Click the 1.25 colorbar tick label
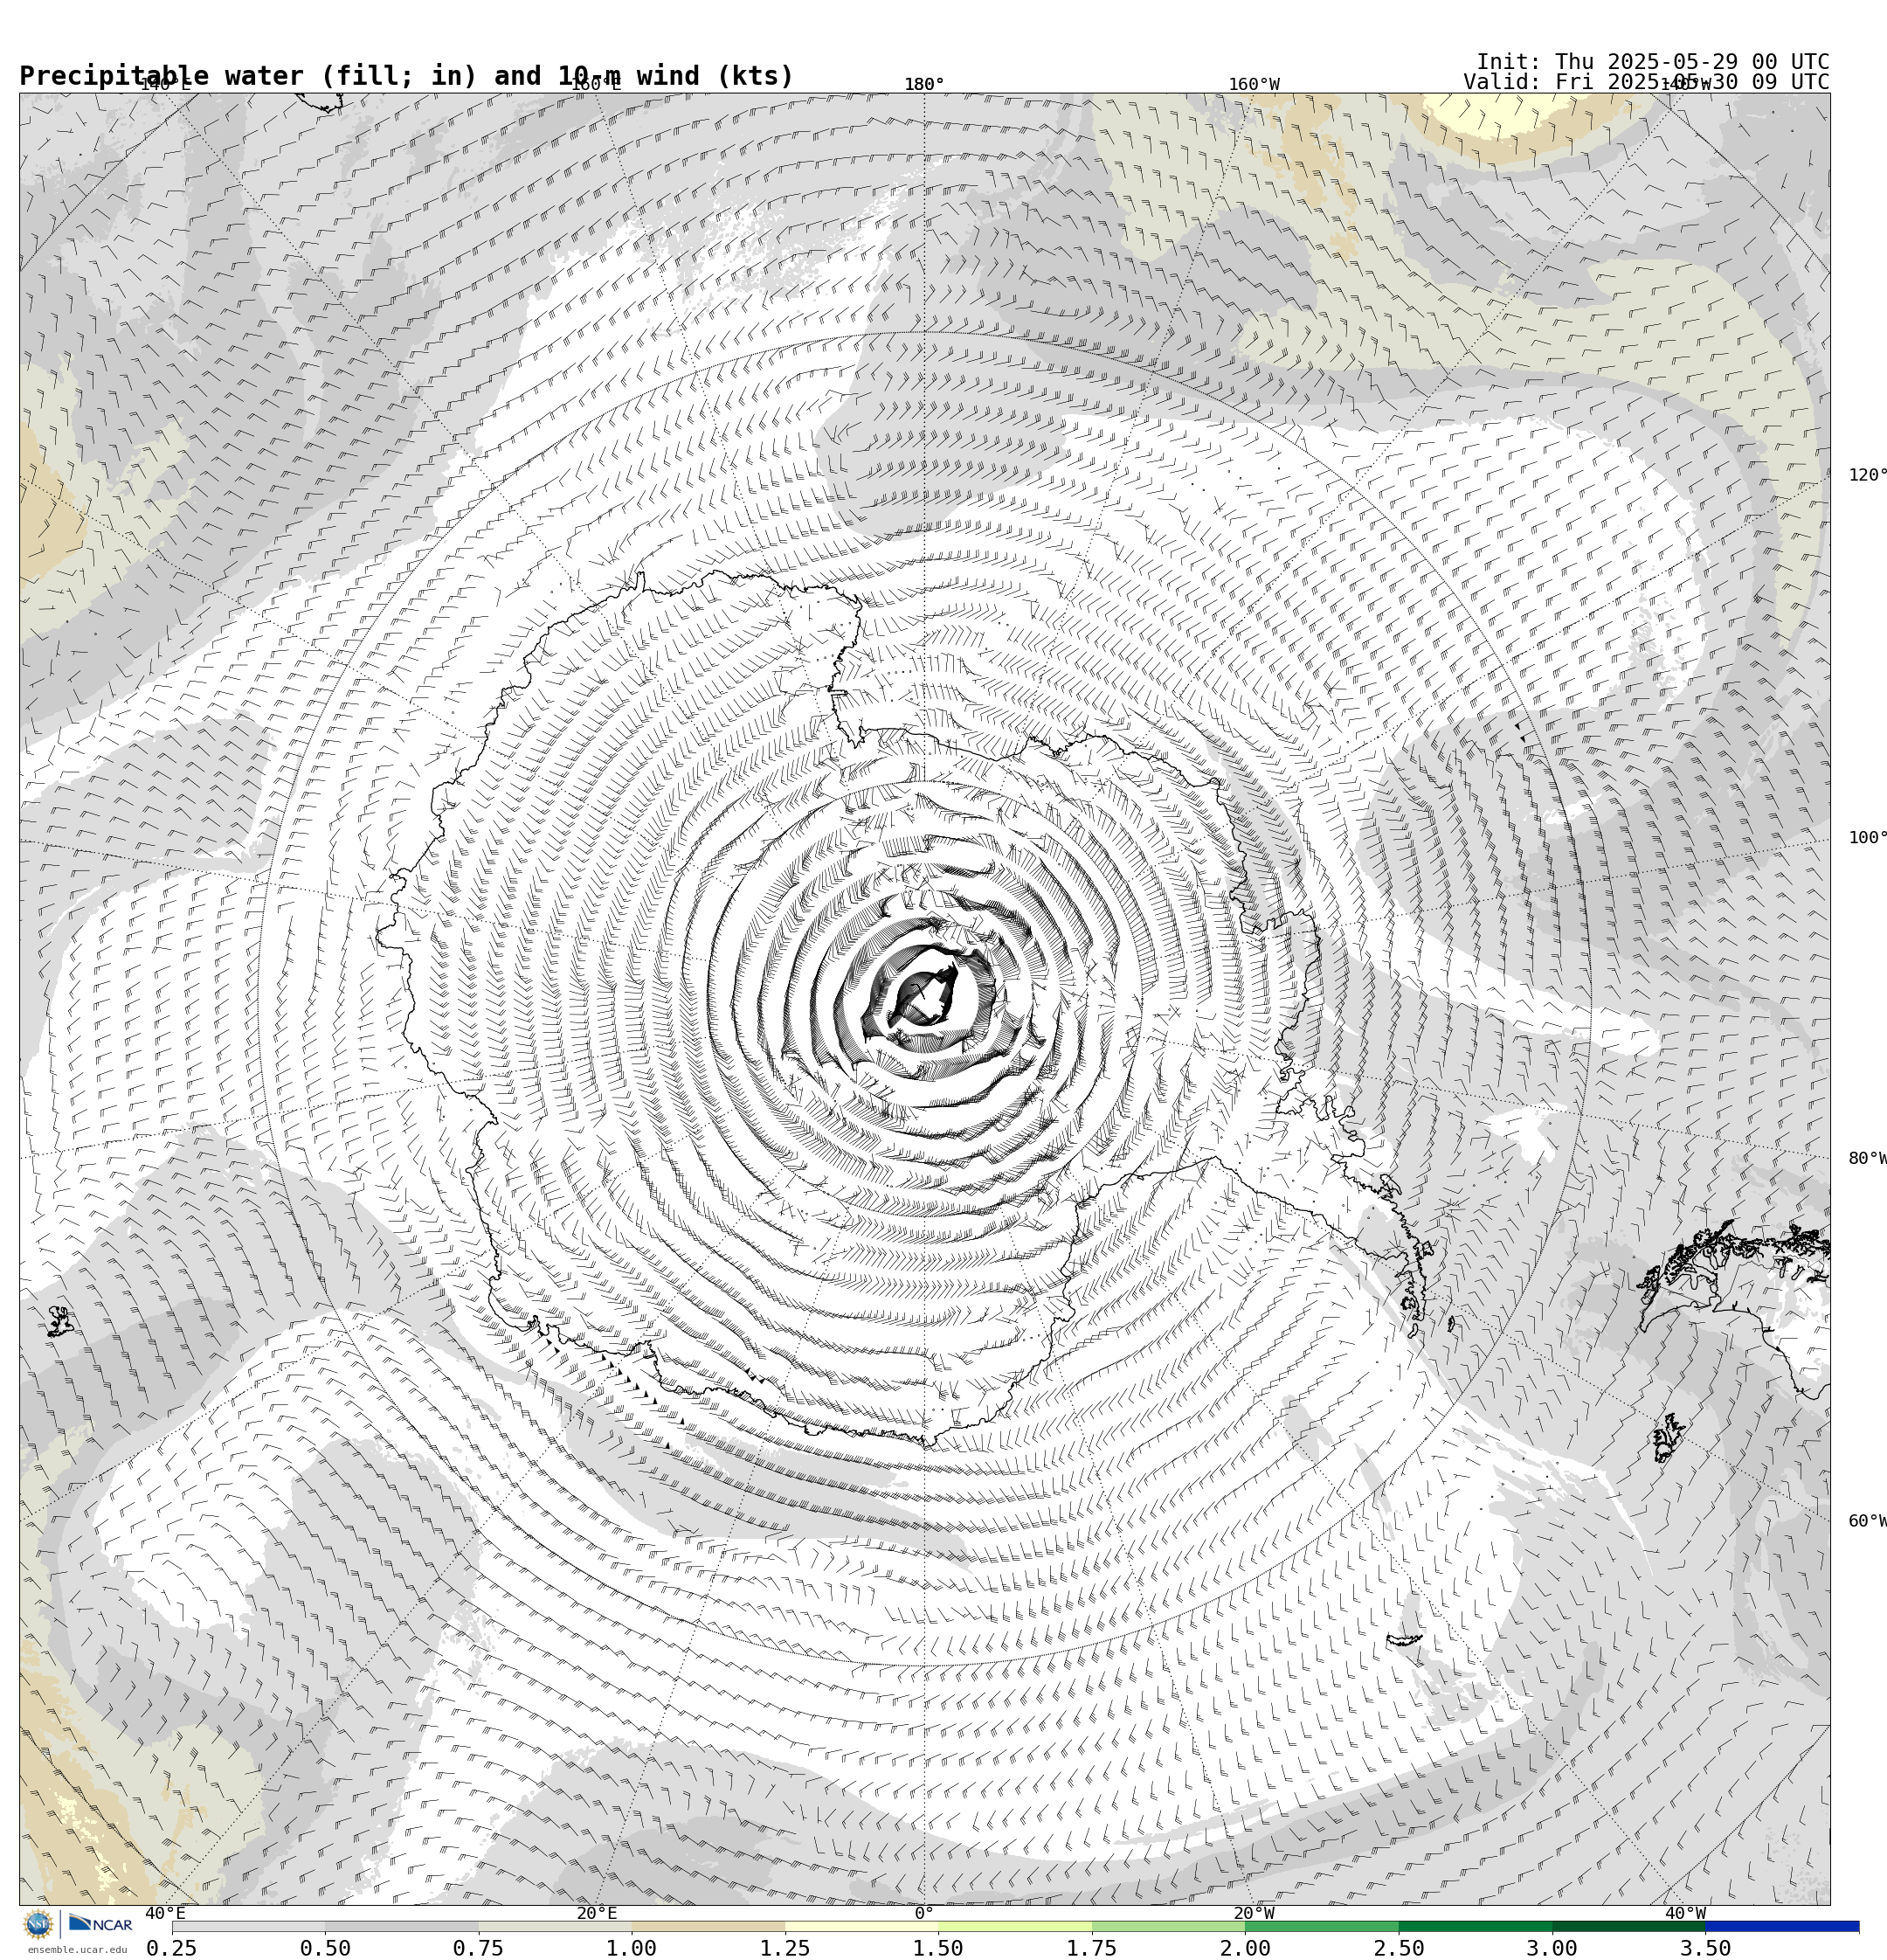 pos(785,1948)
